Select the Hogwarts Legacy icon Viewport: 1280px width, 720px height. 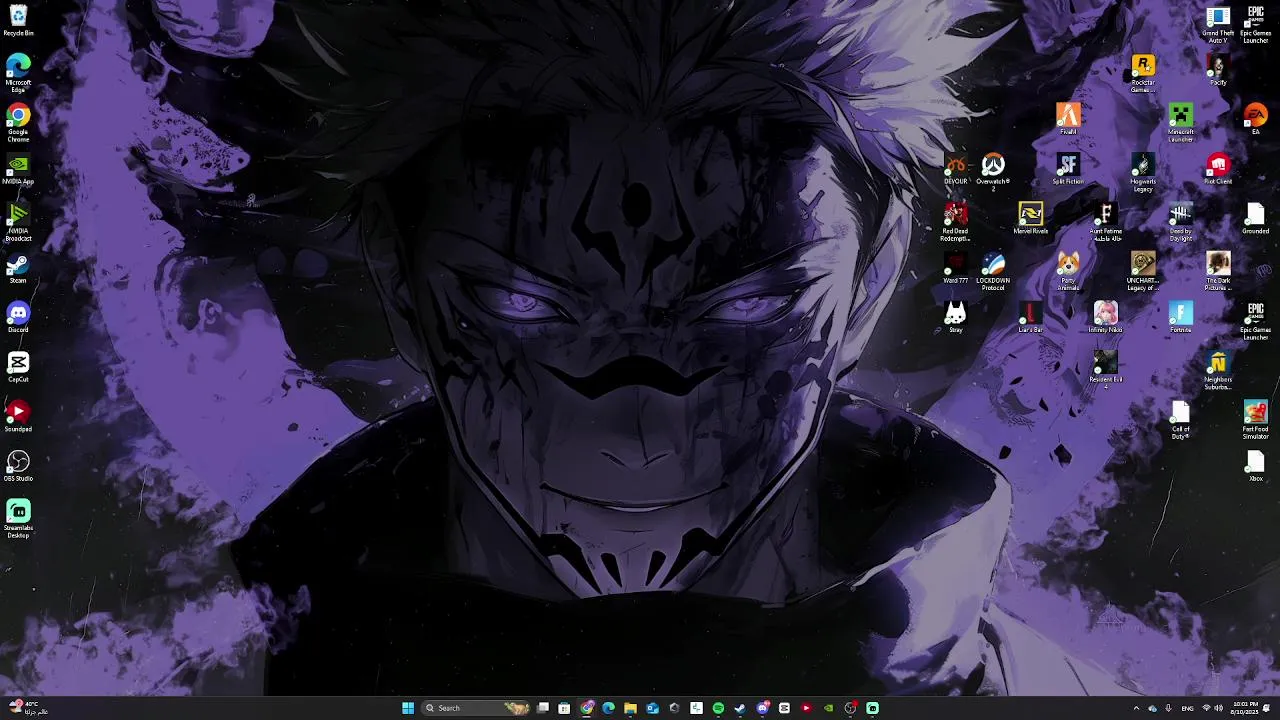point(1143,173)
